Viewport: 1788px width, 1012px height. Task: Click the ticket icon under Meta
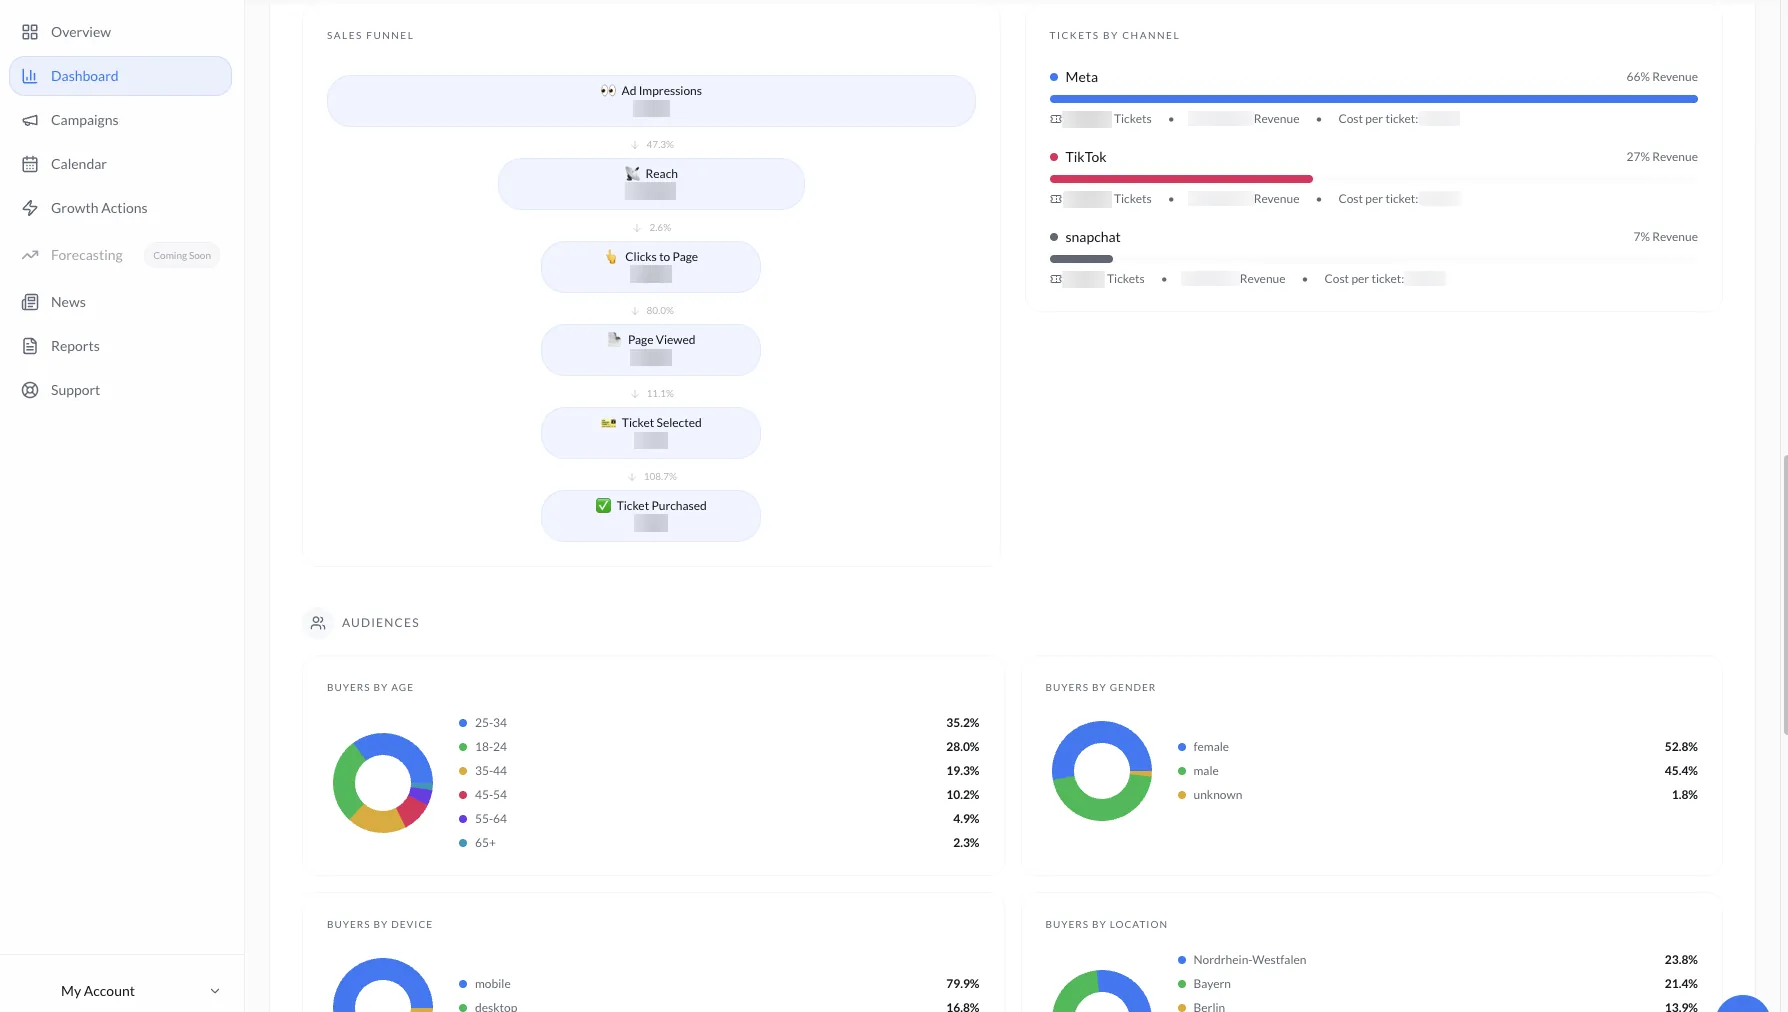point(1056,119)
